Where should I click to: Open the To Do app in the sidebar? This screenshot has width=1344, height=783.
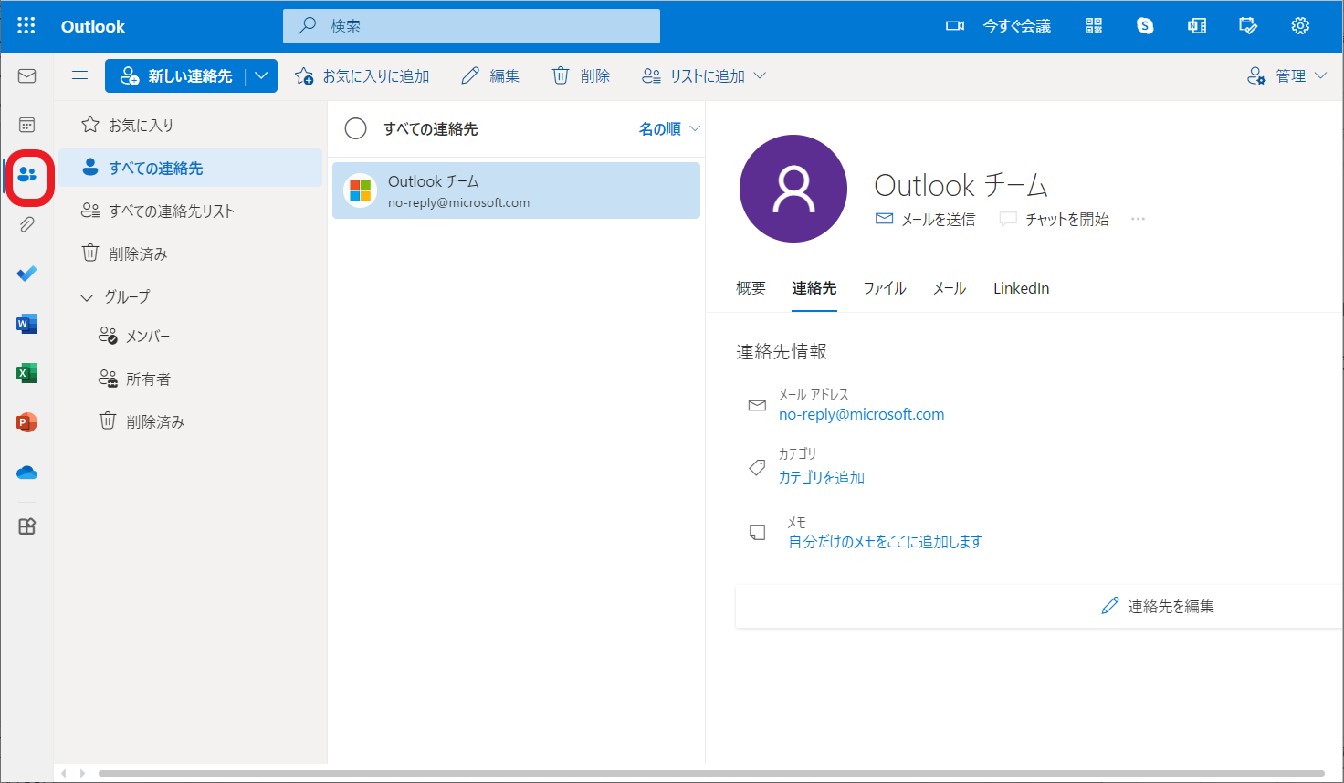click(25, 273)
